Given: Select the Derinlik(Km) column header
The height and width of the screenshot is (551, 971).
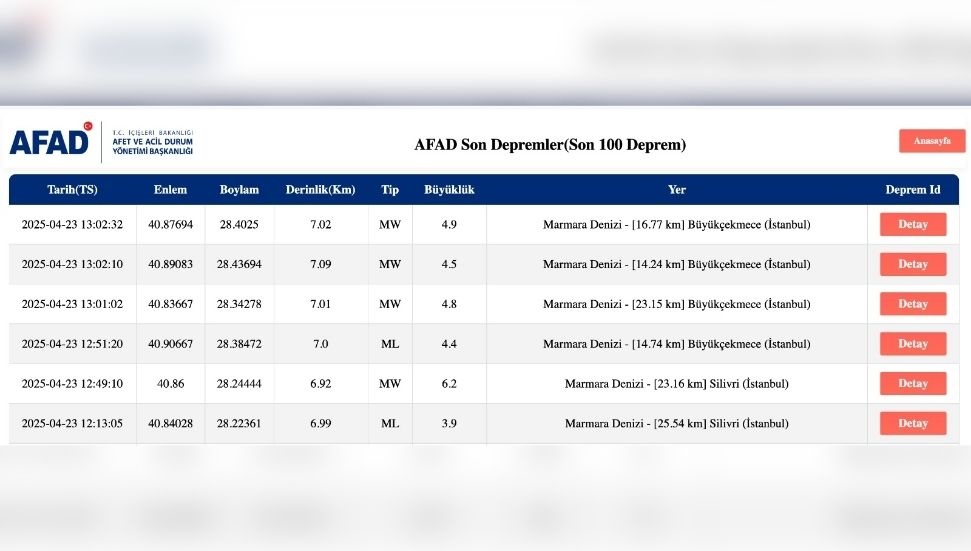Looking at the screenshot, I should tap(320, 190).
